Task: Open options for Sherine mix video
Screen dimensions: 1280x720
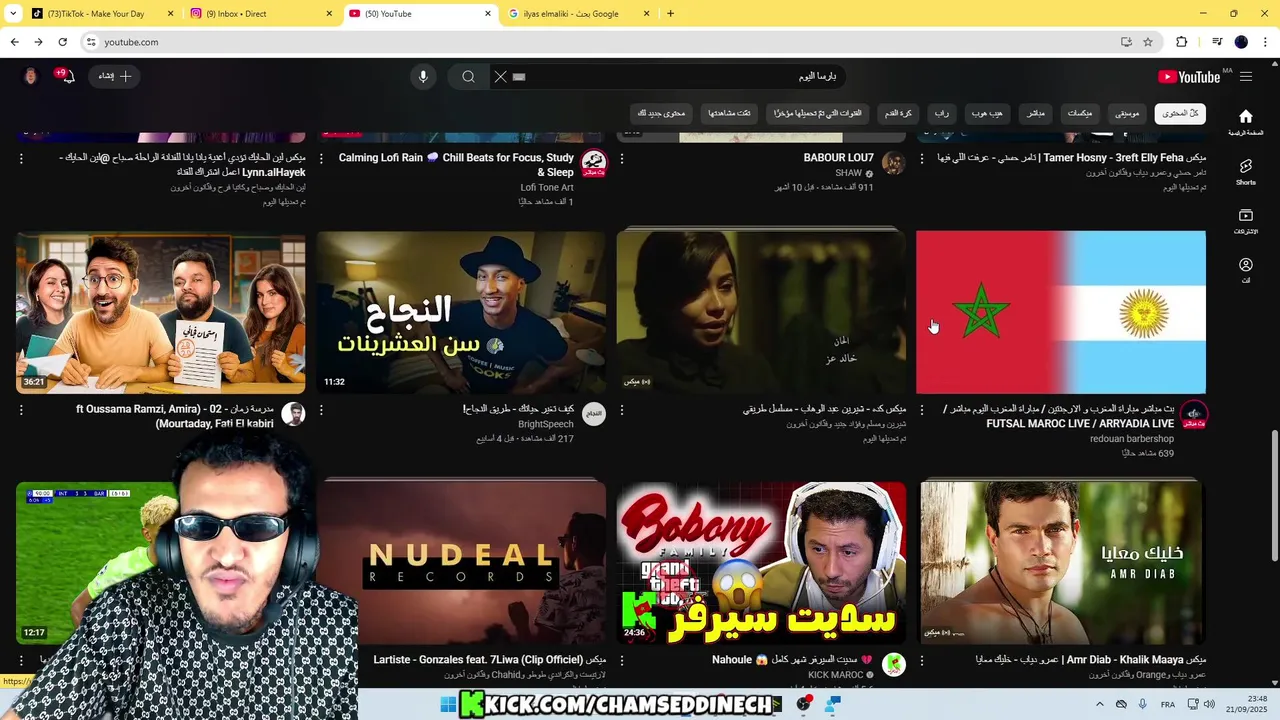Action: point(622,410)
